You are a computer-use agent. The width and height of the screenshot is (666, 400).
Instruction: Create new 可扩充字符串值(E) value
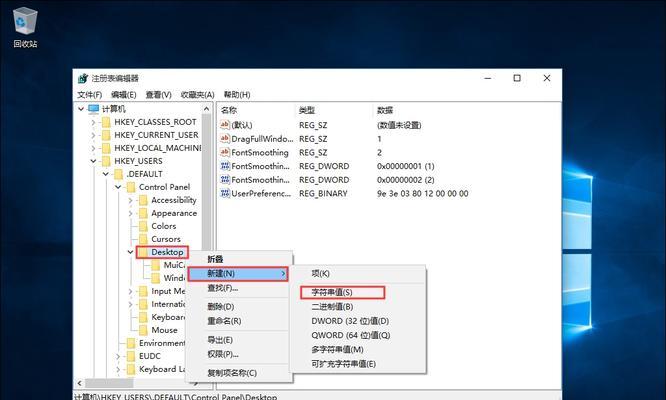[358, 364]
